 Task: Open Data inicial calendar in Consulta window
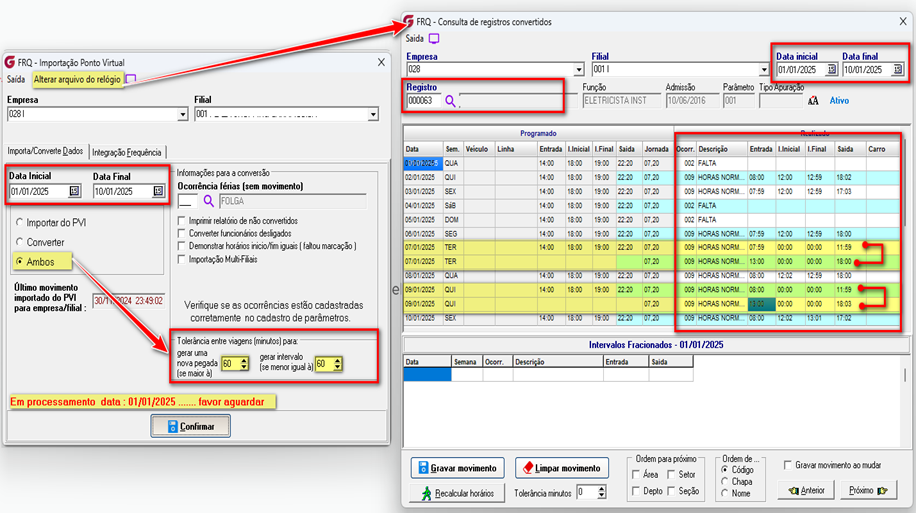(x=831, y=70)
